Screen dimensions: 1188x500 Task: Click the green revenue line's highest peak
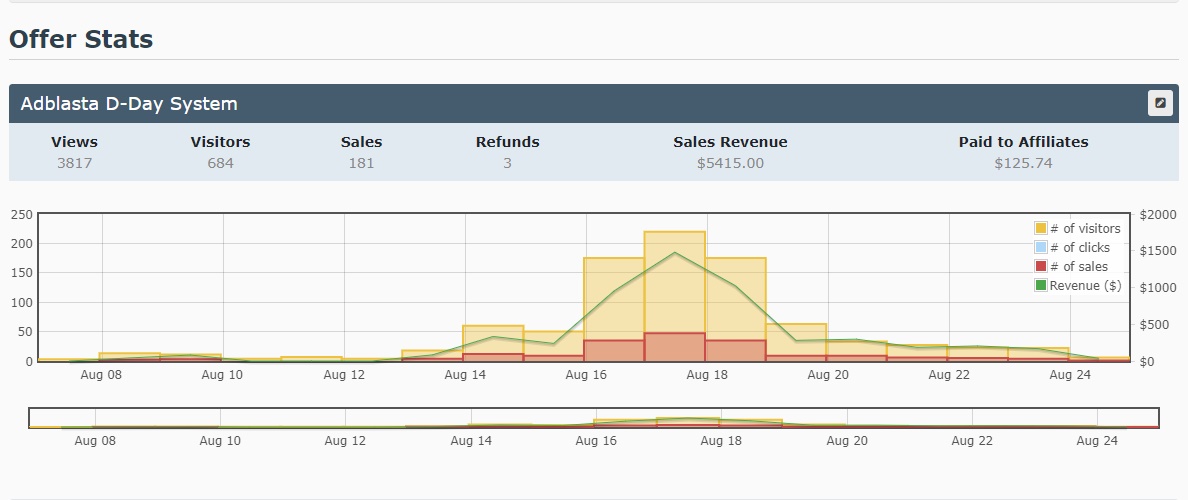[675, 252]
